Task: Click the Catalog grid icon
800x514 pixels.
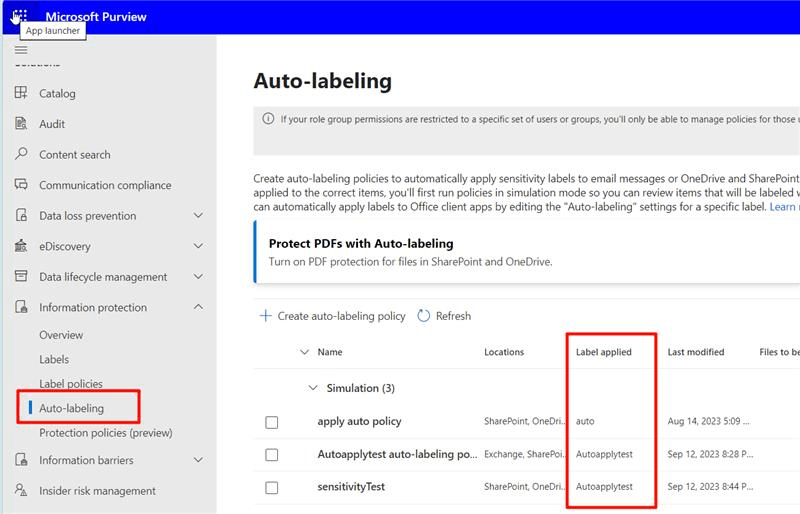Action: click(21, 93)
